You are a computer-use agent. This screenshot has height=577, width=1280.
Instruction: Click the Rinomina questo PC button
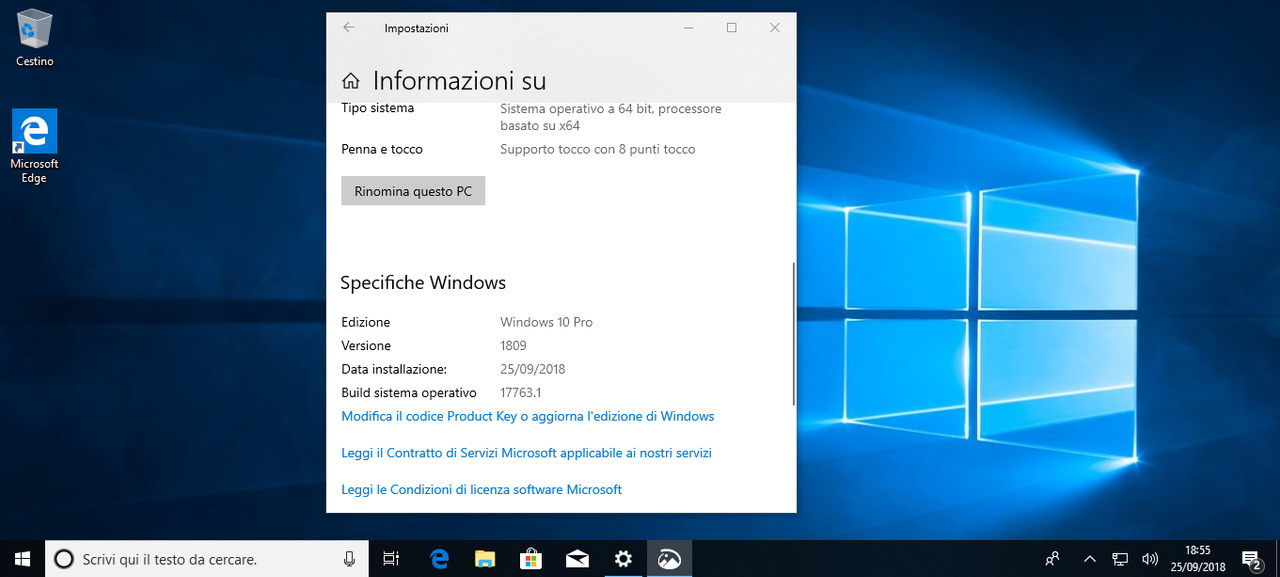click(413, 191)
